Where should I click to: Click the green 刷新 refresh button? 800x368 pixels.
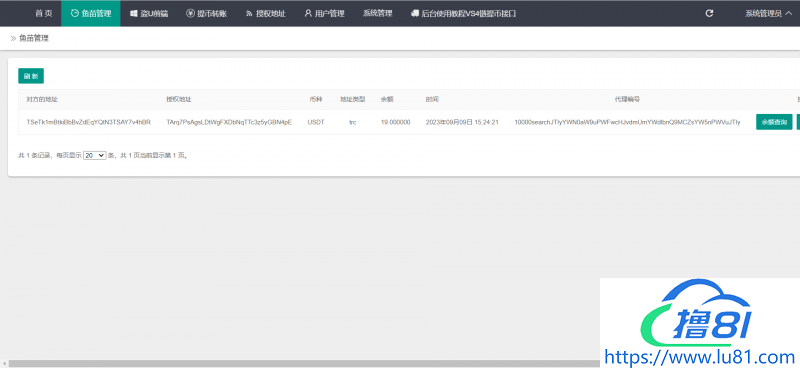[x=31, y=76]
